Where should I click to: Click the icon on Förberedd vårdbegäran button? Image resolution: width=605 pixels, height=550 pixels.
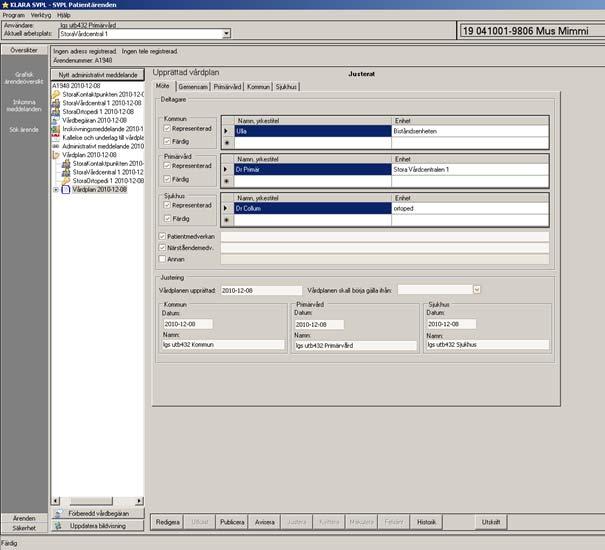(x=59, y=513)
